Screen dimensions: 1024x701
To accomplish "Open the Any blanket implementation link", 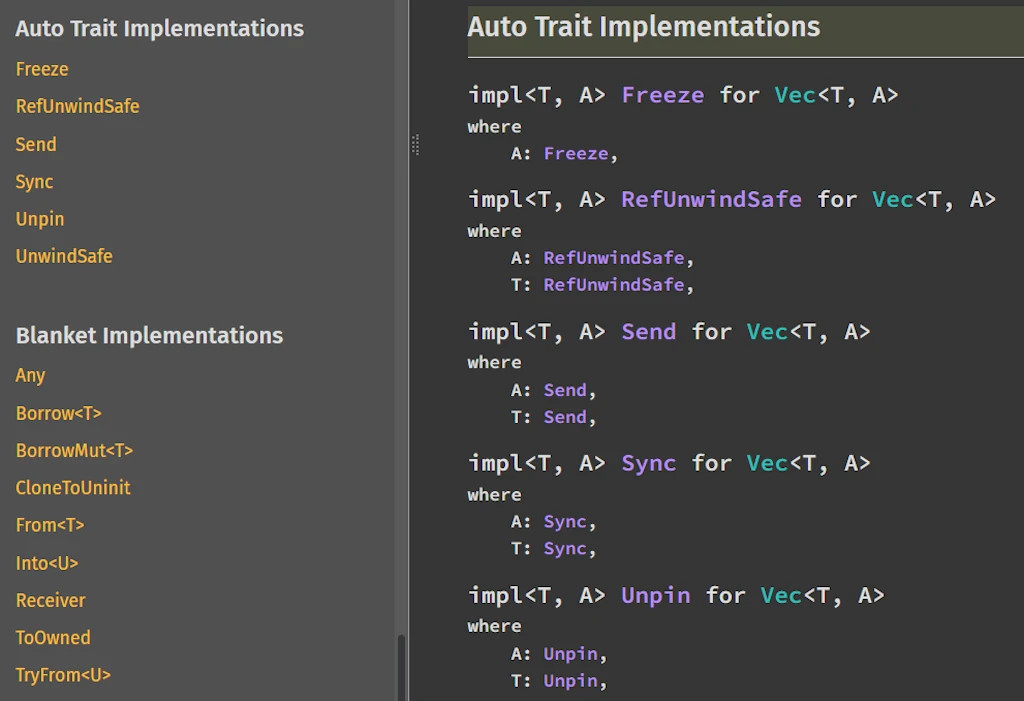I will pyautogui.click(x=30, y=375).
